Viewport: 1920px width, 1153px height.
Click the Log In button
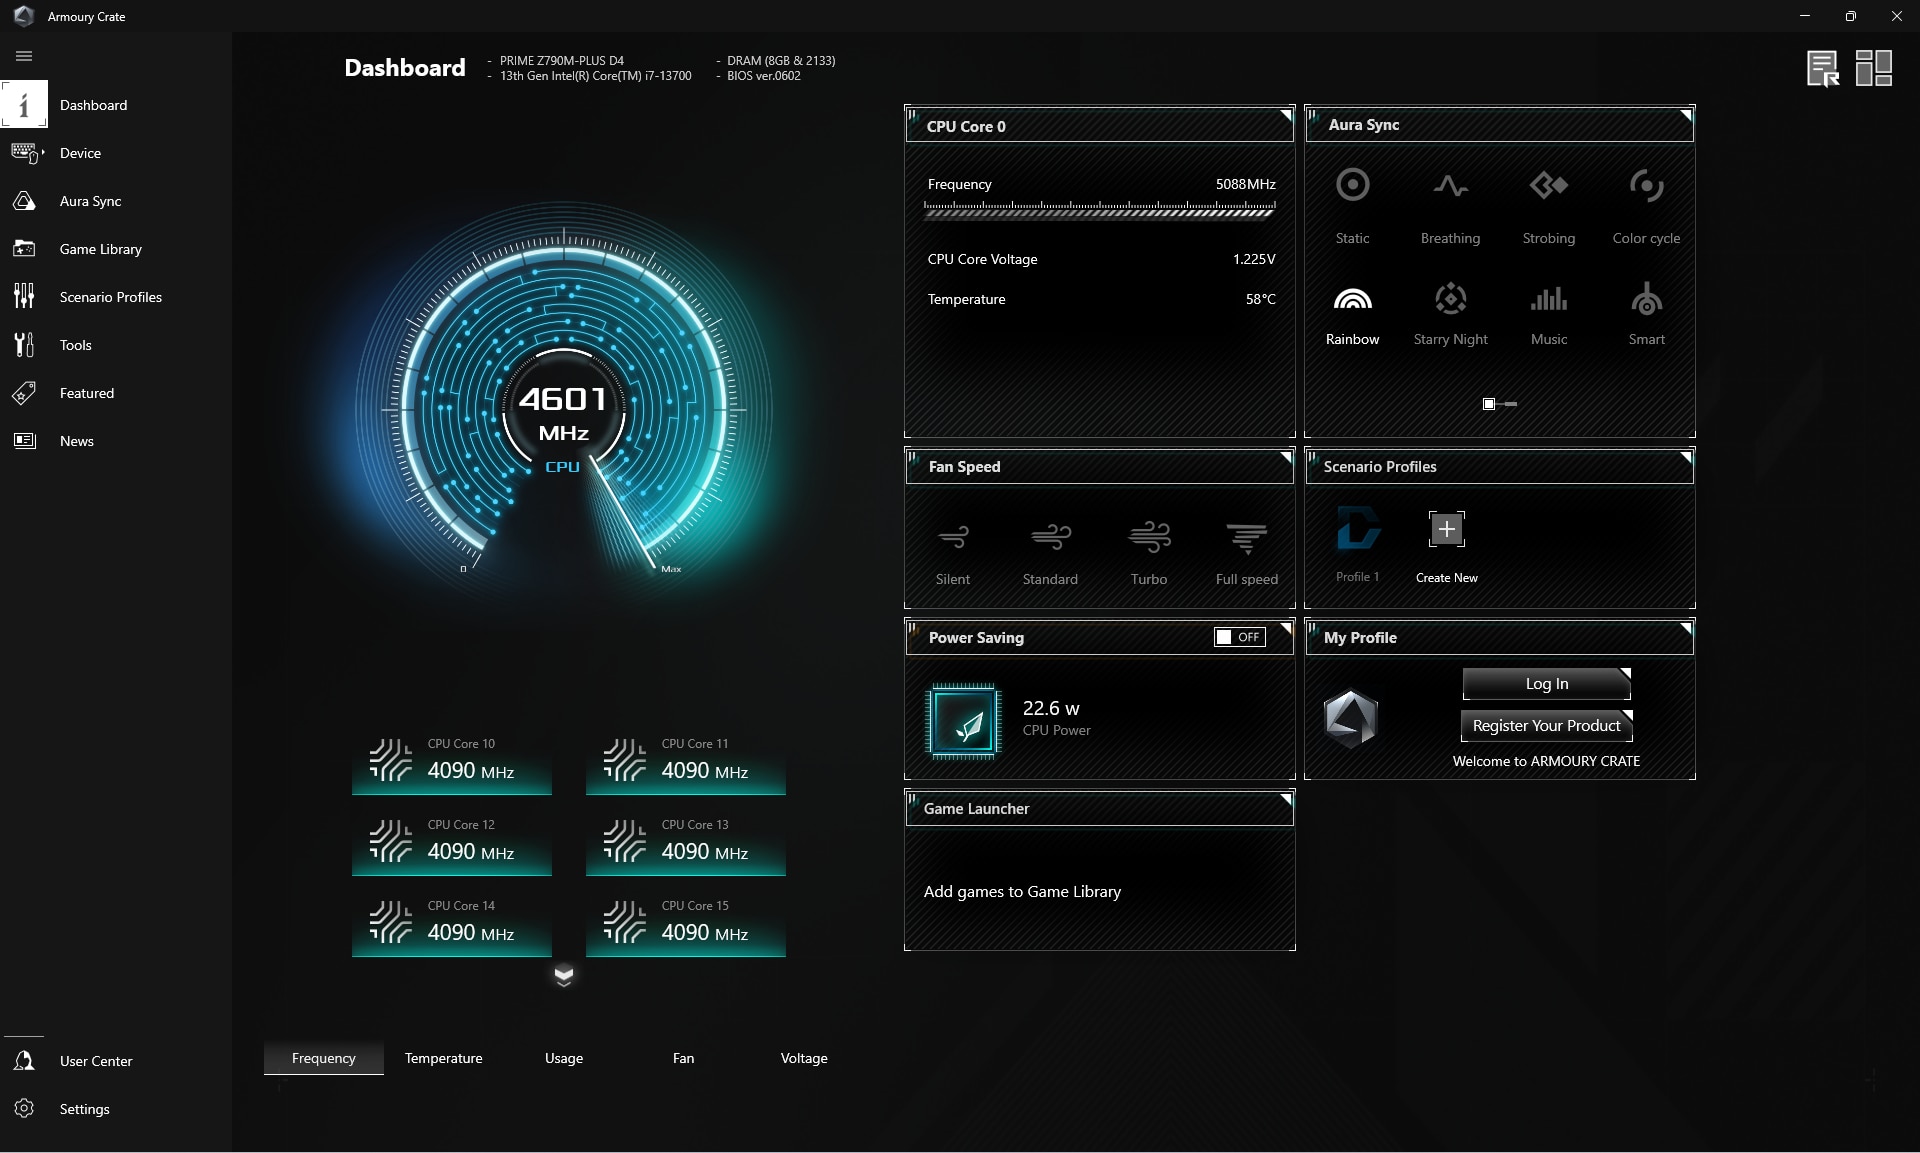click(1546, 684)
